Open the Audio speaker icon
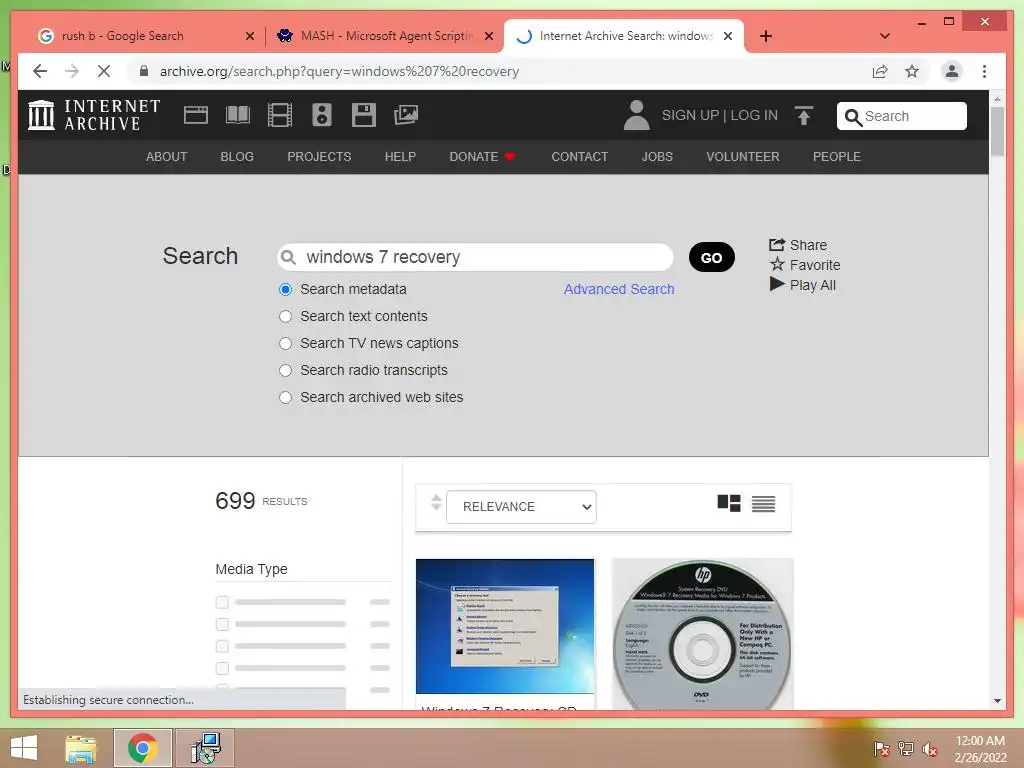The image size is (1024, 768). pyautogui.click(x=321, y=115)
